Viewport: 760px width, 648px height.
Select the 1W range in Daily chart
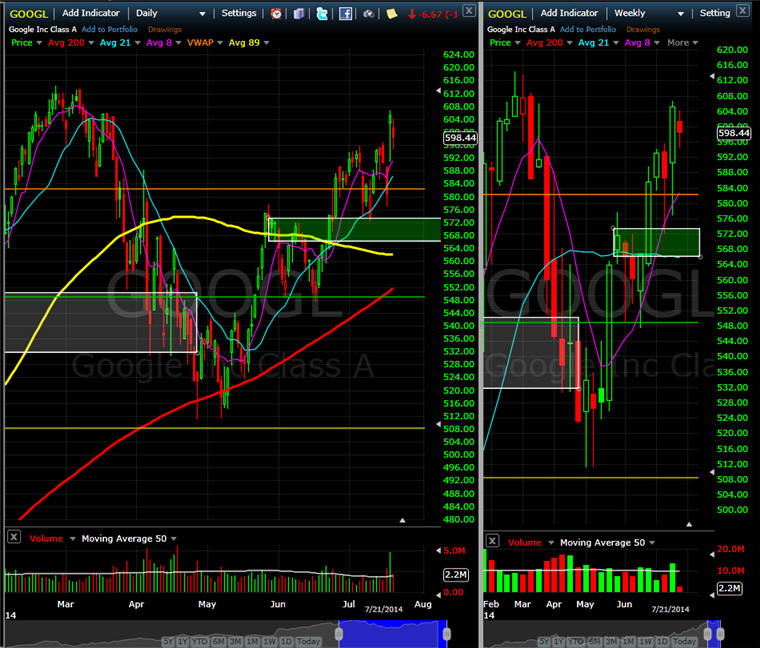click(269, 641)
